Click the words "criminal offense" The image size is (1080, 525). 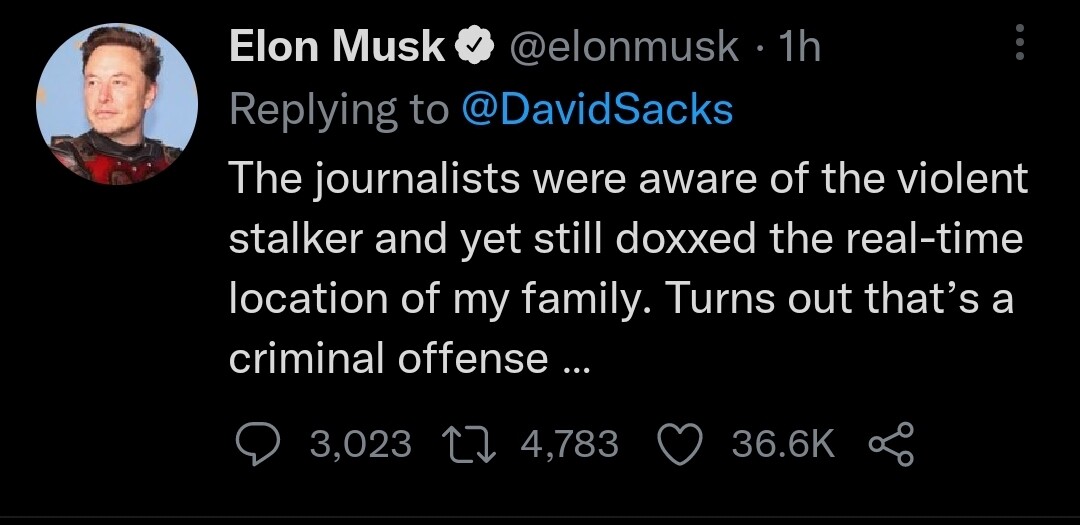[389, 358]
